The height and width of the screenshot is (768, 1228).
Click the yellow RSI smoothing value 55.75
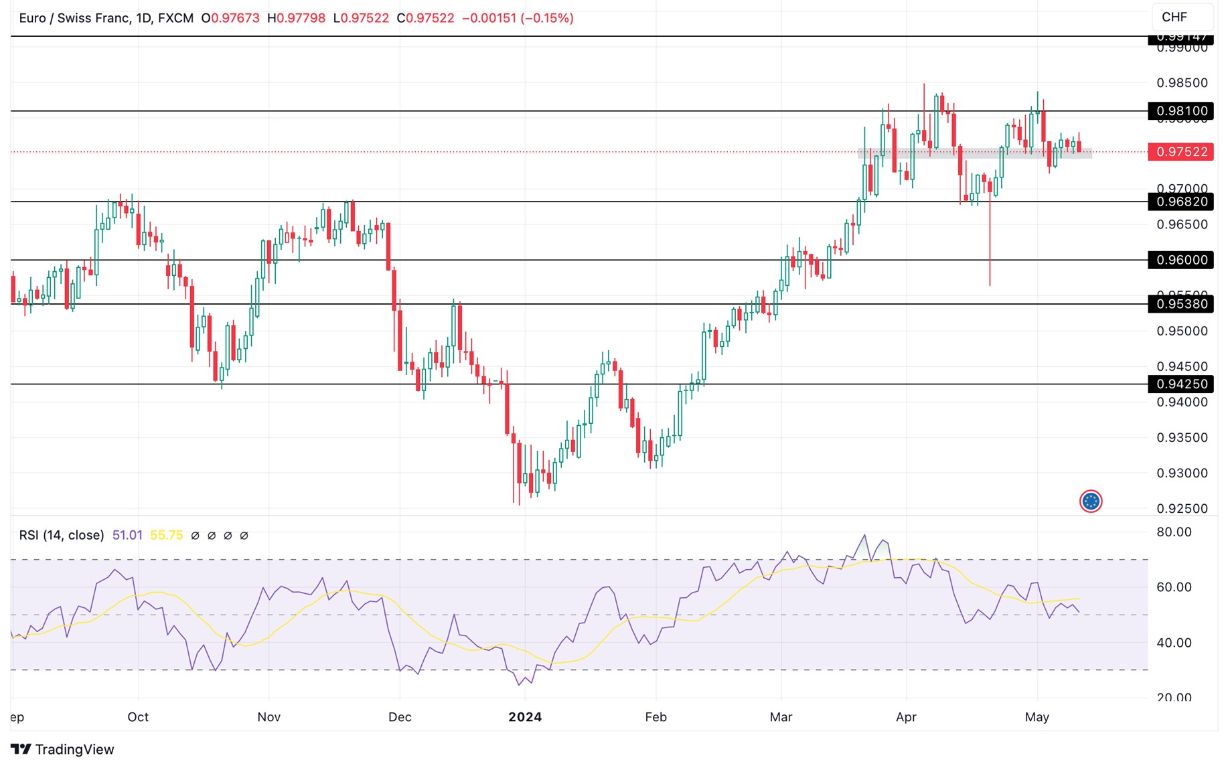[166, 534]
